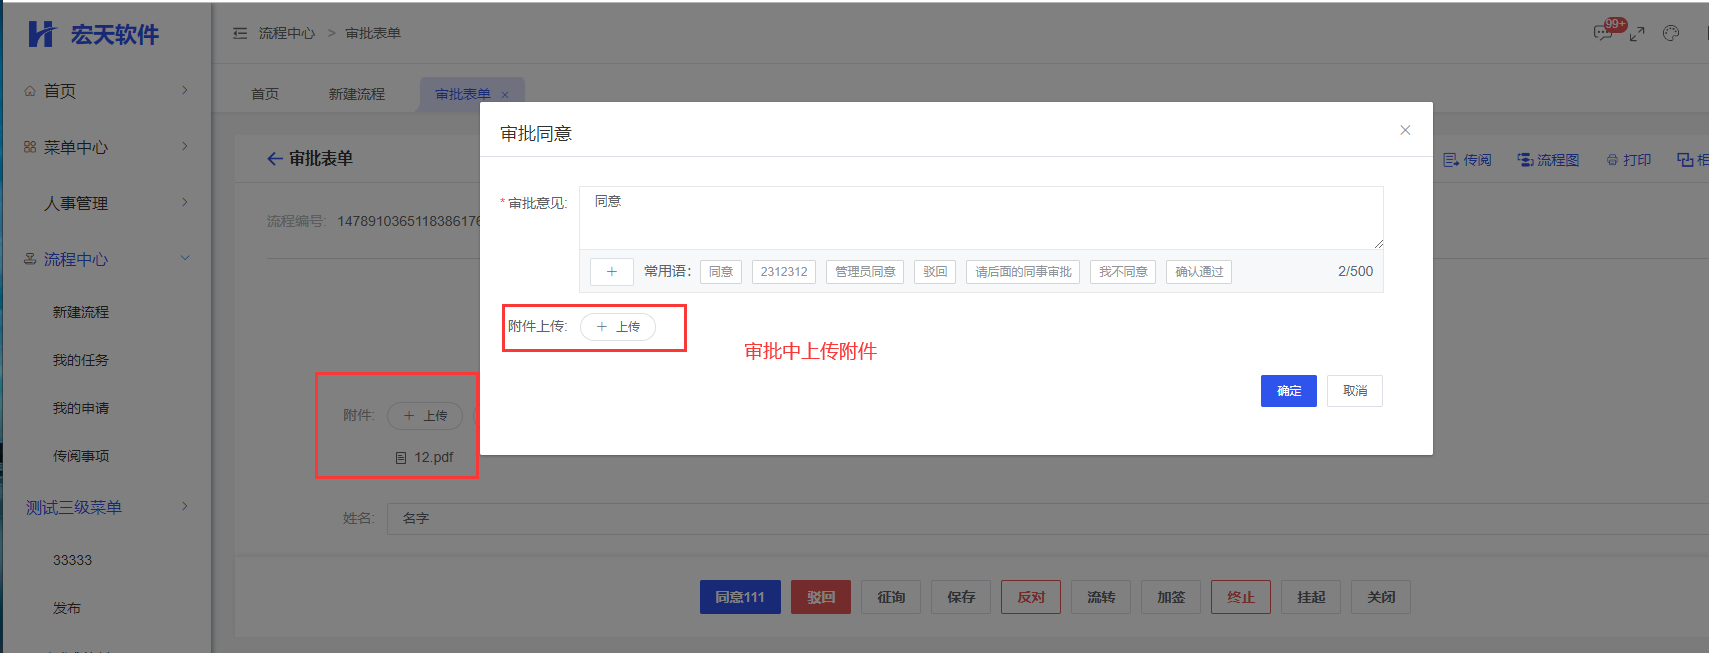Collapse the 流程中心 sidebar menu
The width and height of the screenshot is (1709, 653).
(184, 258)
